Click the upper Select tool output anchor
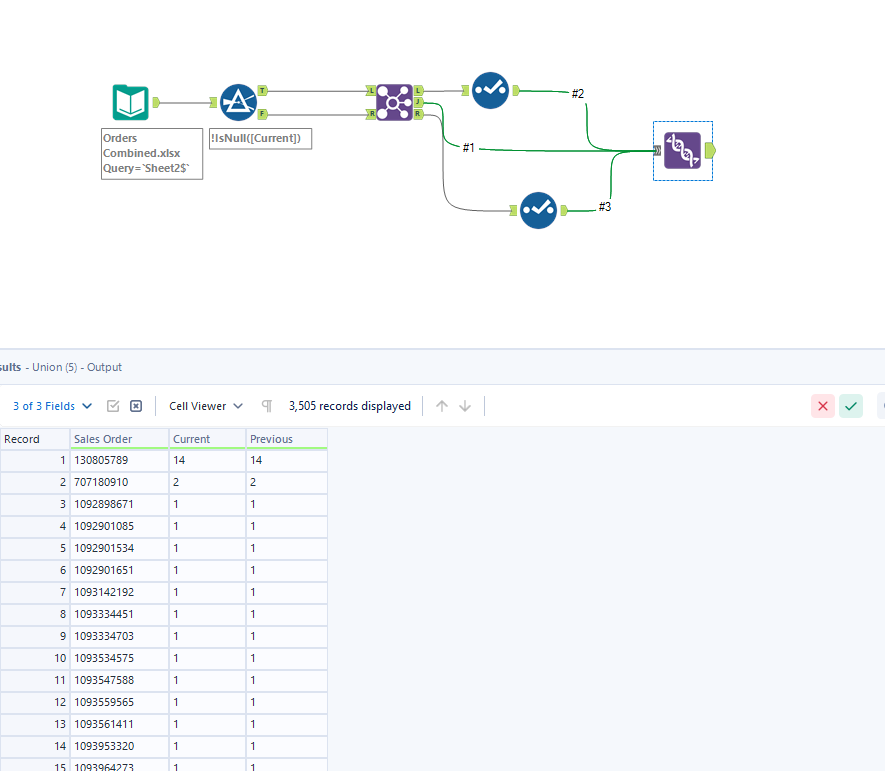Viewport: 885px width, 771px height. (515, 90)
